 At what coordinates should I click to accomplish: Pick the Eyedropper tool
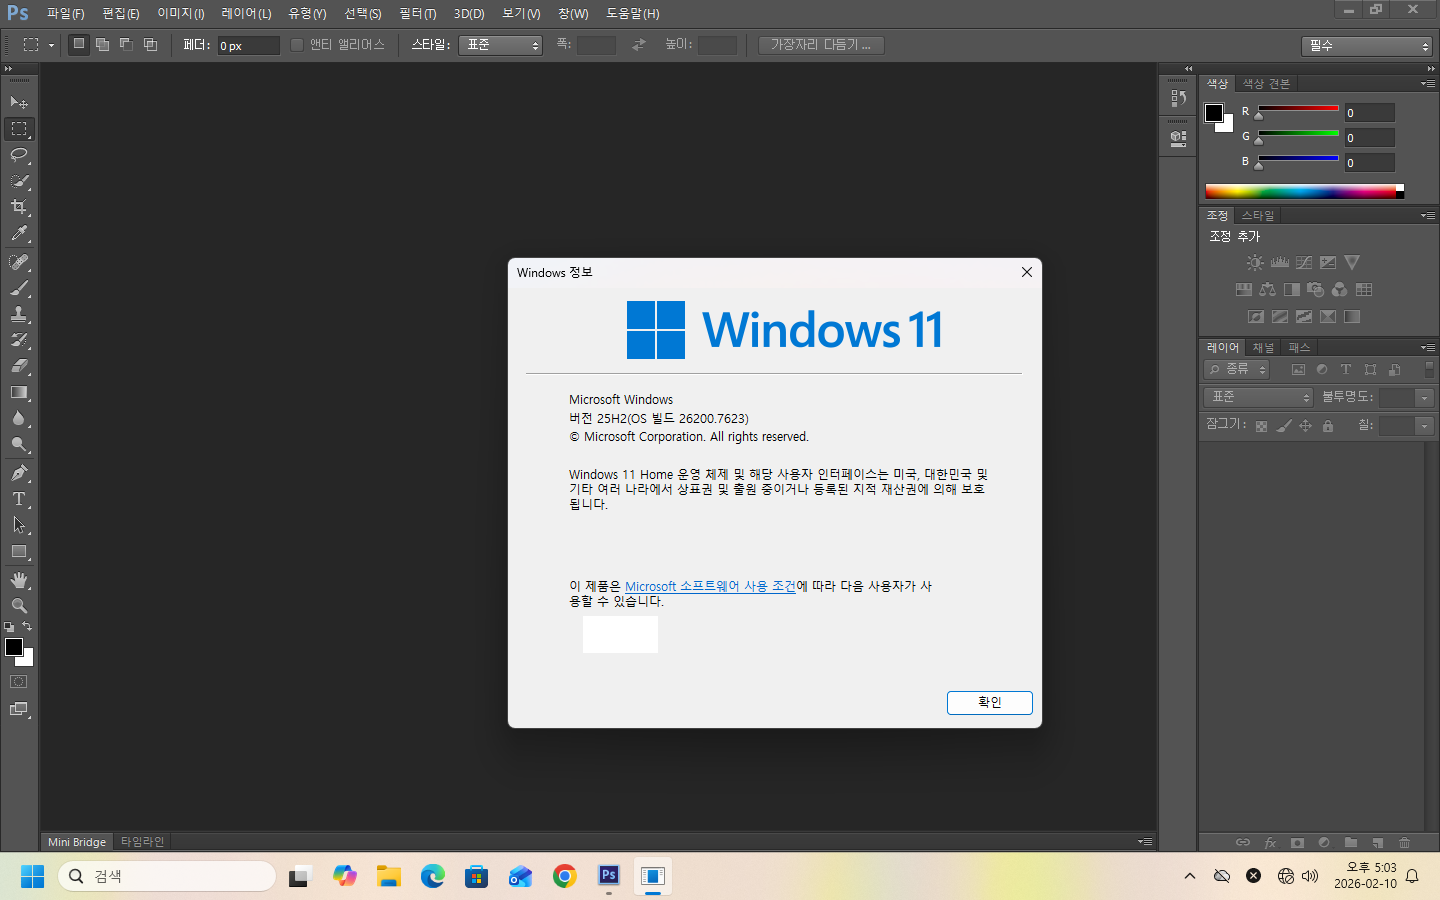[x=19, y=234]
